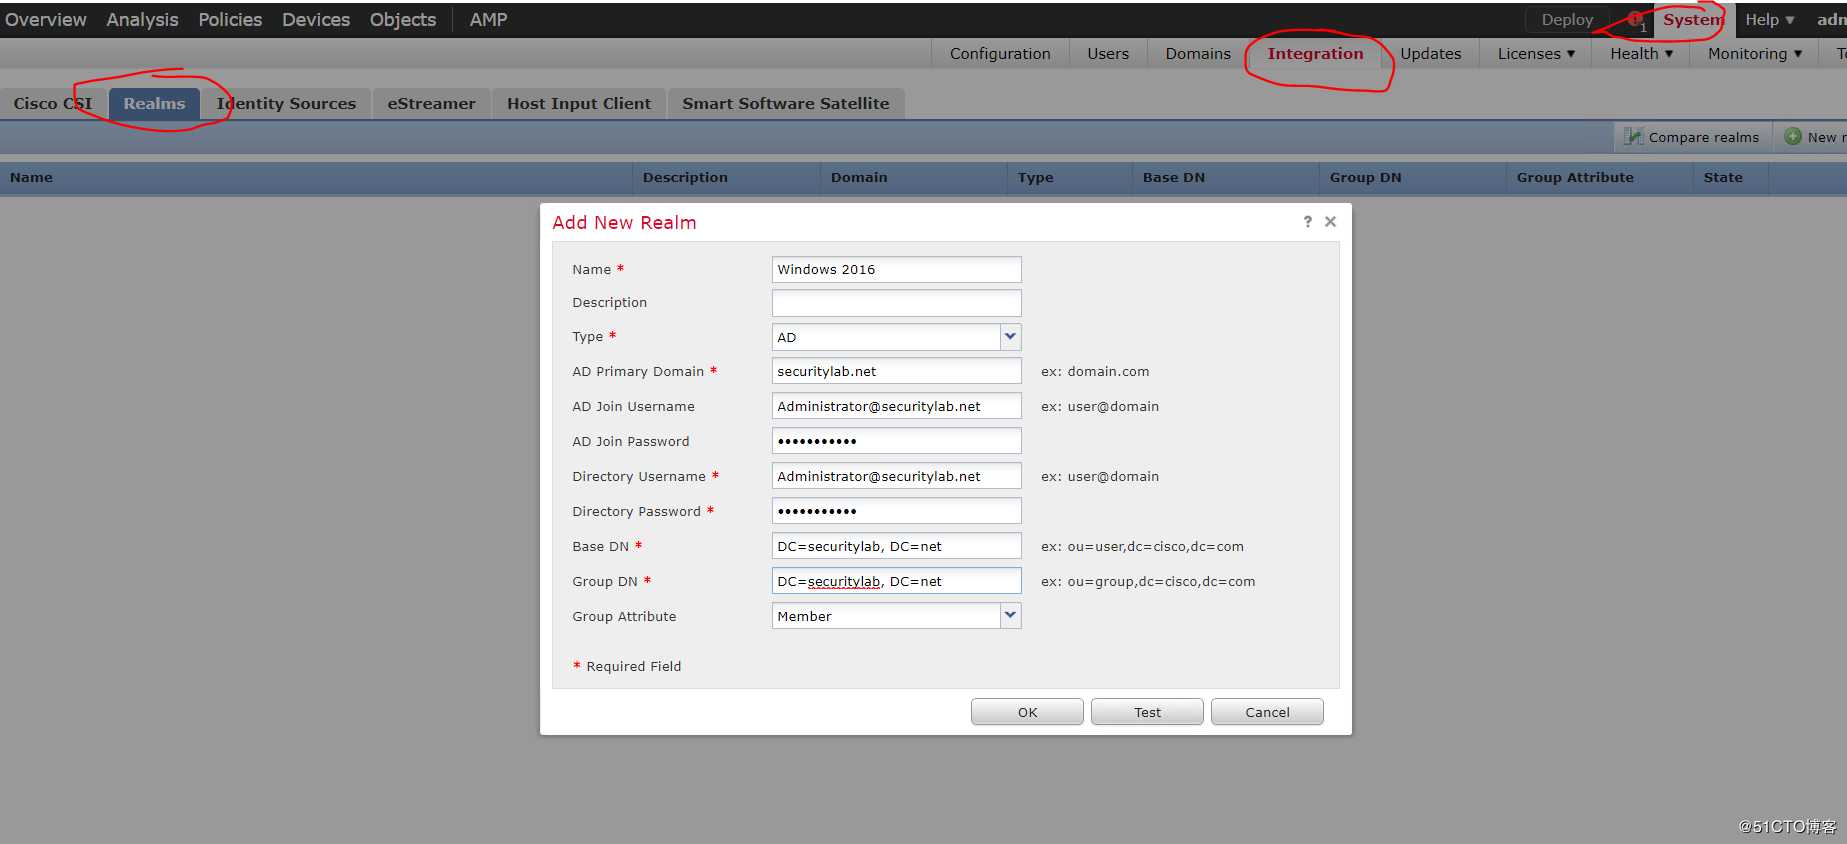Viewport: 1847px width, 844px height.
Task: Open the Objects menu
Action: point(403,20)
